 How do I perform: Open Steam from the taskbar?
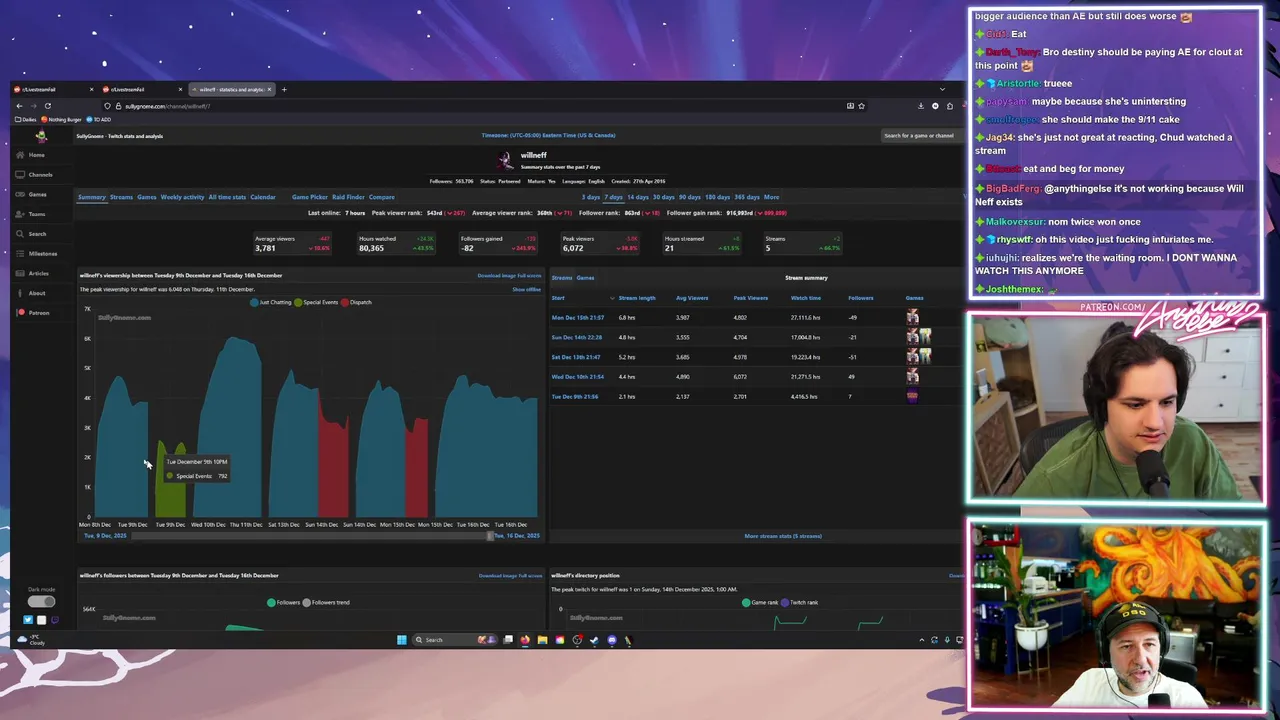point(594,640)
